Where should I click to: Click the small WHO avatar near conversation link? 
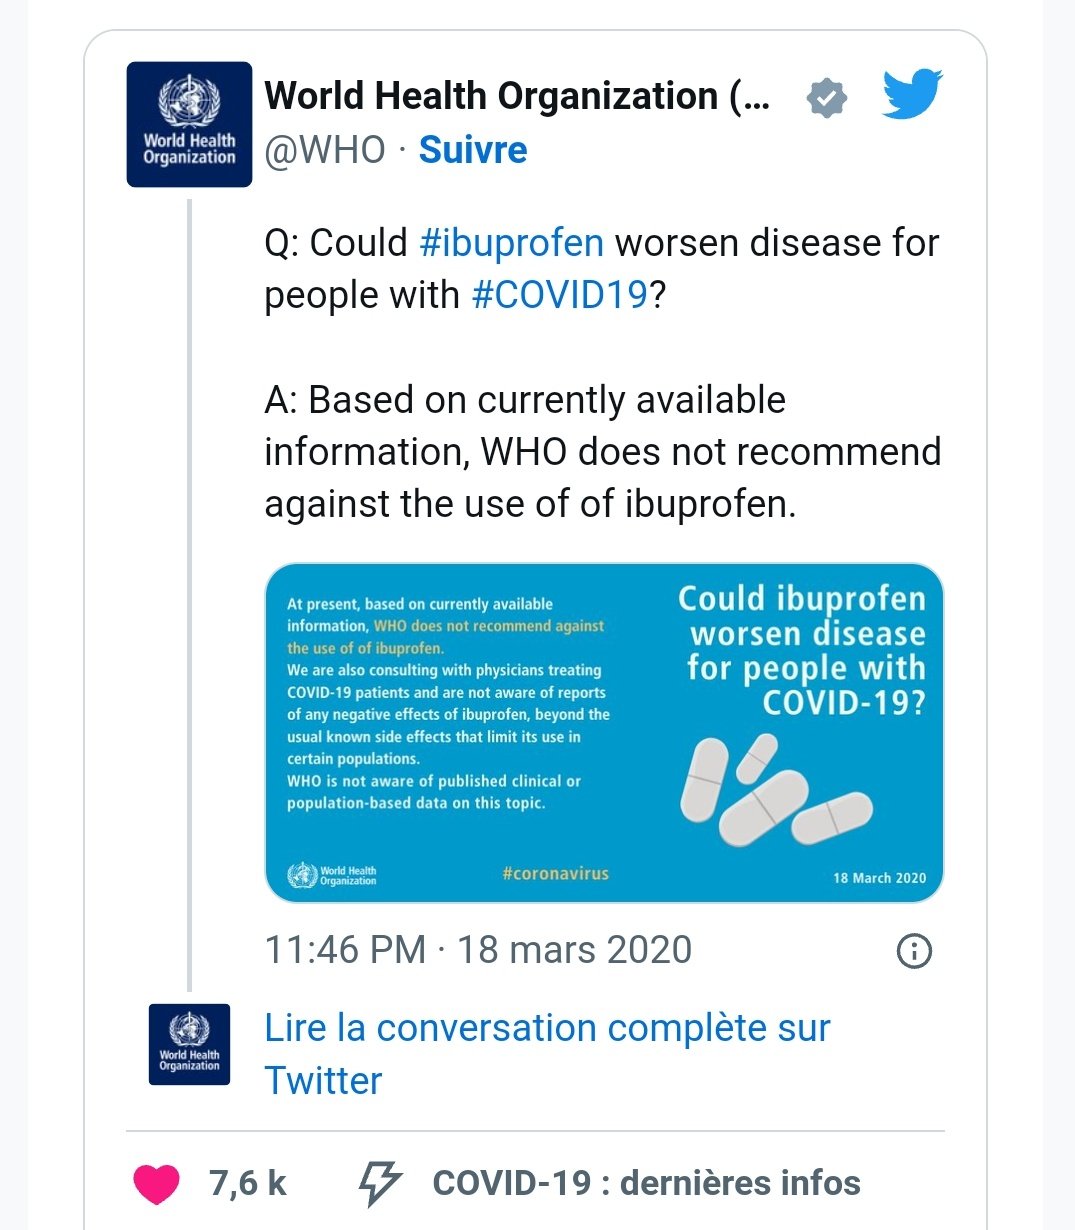pyautogui.click(x=189, y=1044)
